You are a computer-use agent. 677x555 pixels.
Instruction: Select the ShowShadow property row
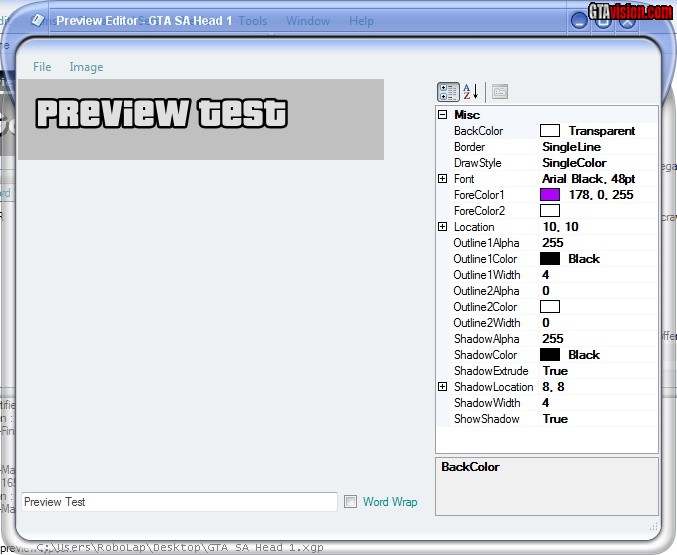pos(486,419)
